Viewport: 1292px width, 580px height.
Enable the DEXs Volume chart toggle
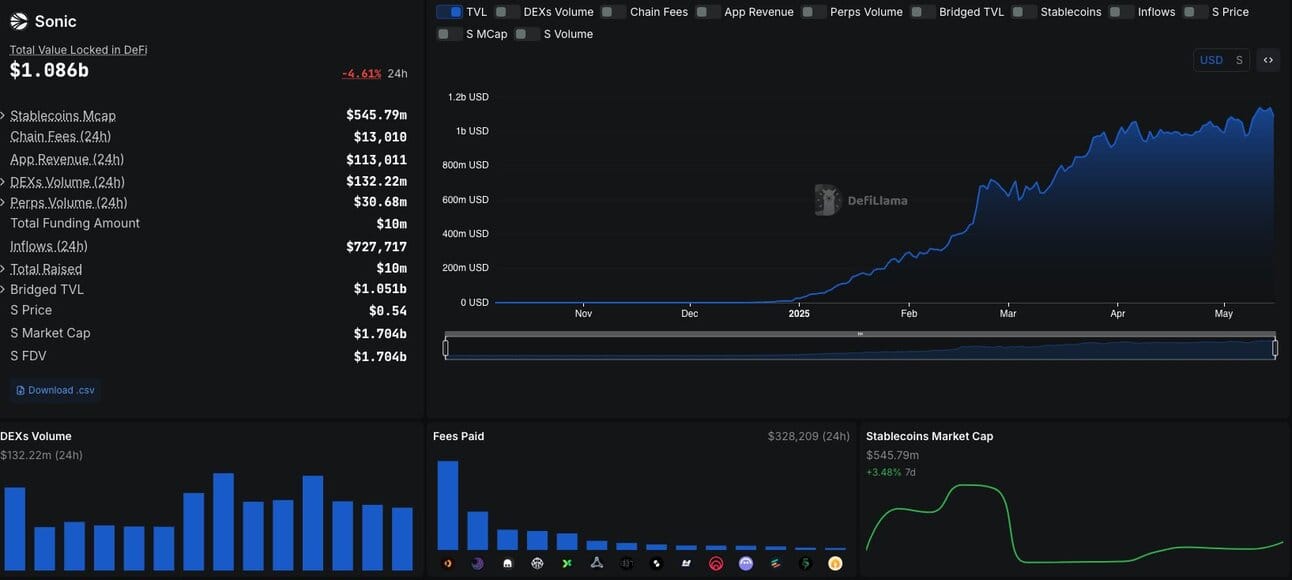click(x=507, y=12)
